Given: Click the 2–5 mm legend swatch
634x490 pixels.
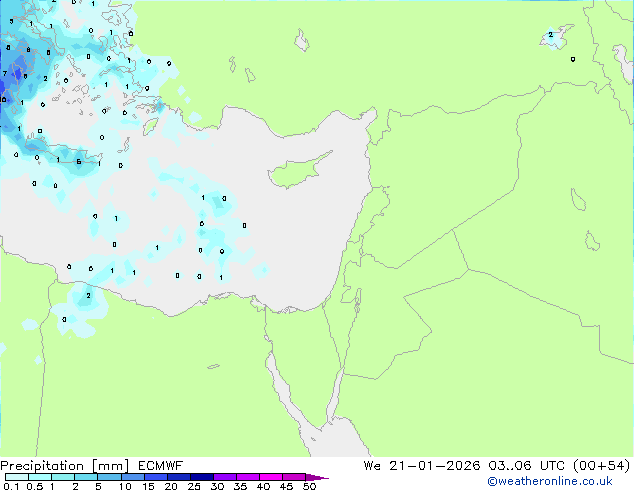Looking at the screenshot, I should point(86,477).
